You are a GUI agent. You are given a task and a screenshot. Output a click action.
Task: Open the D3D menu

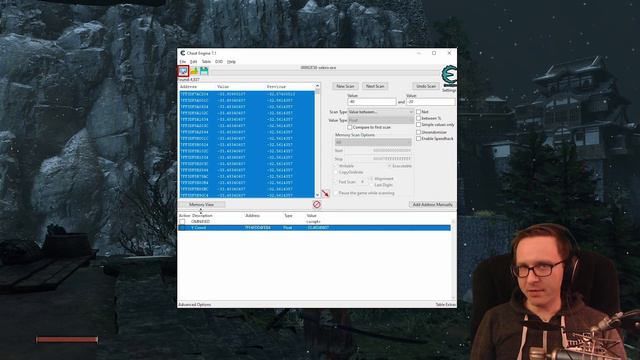coord(219,62)
